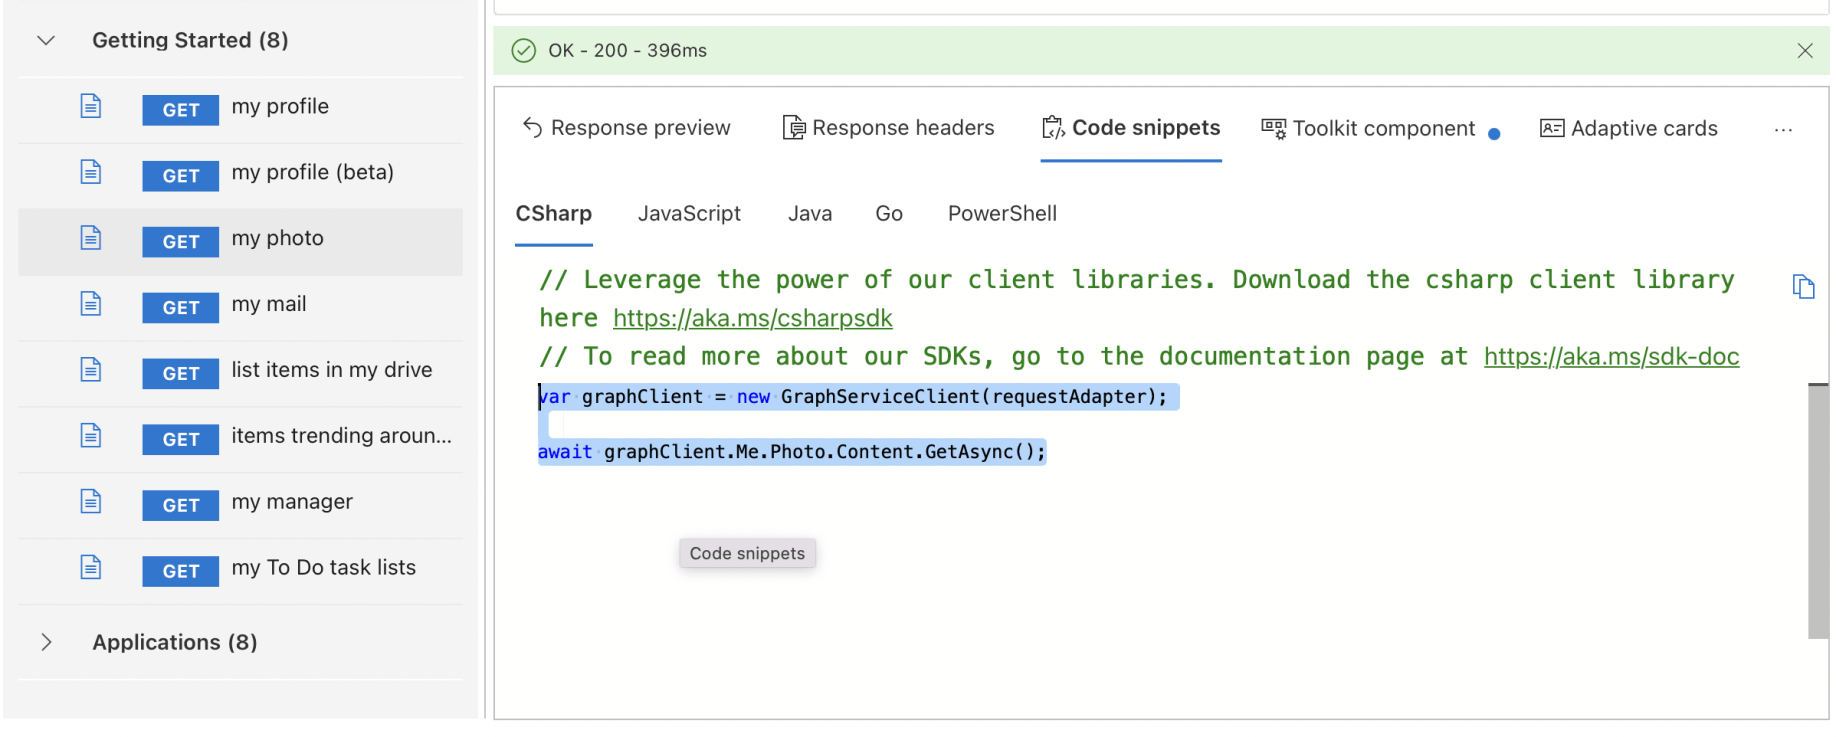Click the code panel vertical scrollbar
The image size is (1836, 737).
click(1817, 510)
